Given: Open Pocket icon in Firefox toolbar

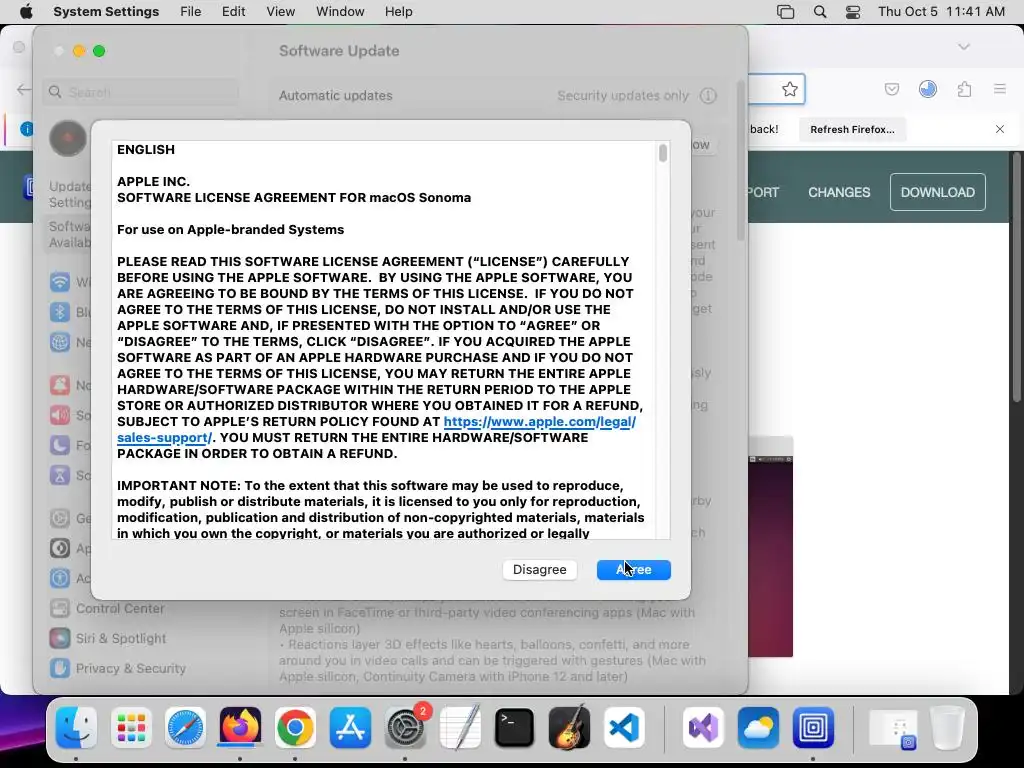Looking at the screenshot, I should (891, 89).
